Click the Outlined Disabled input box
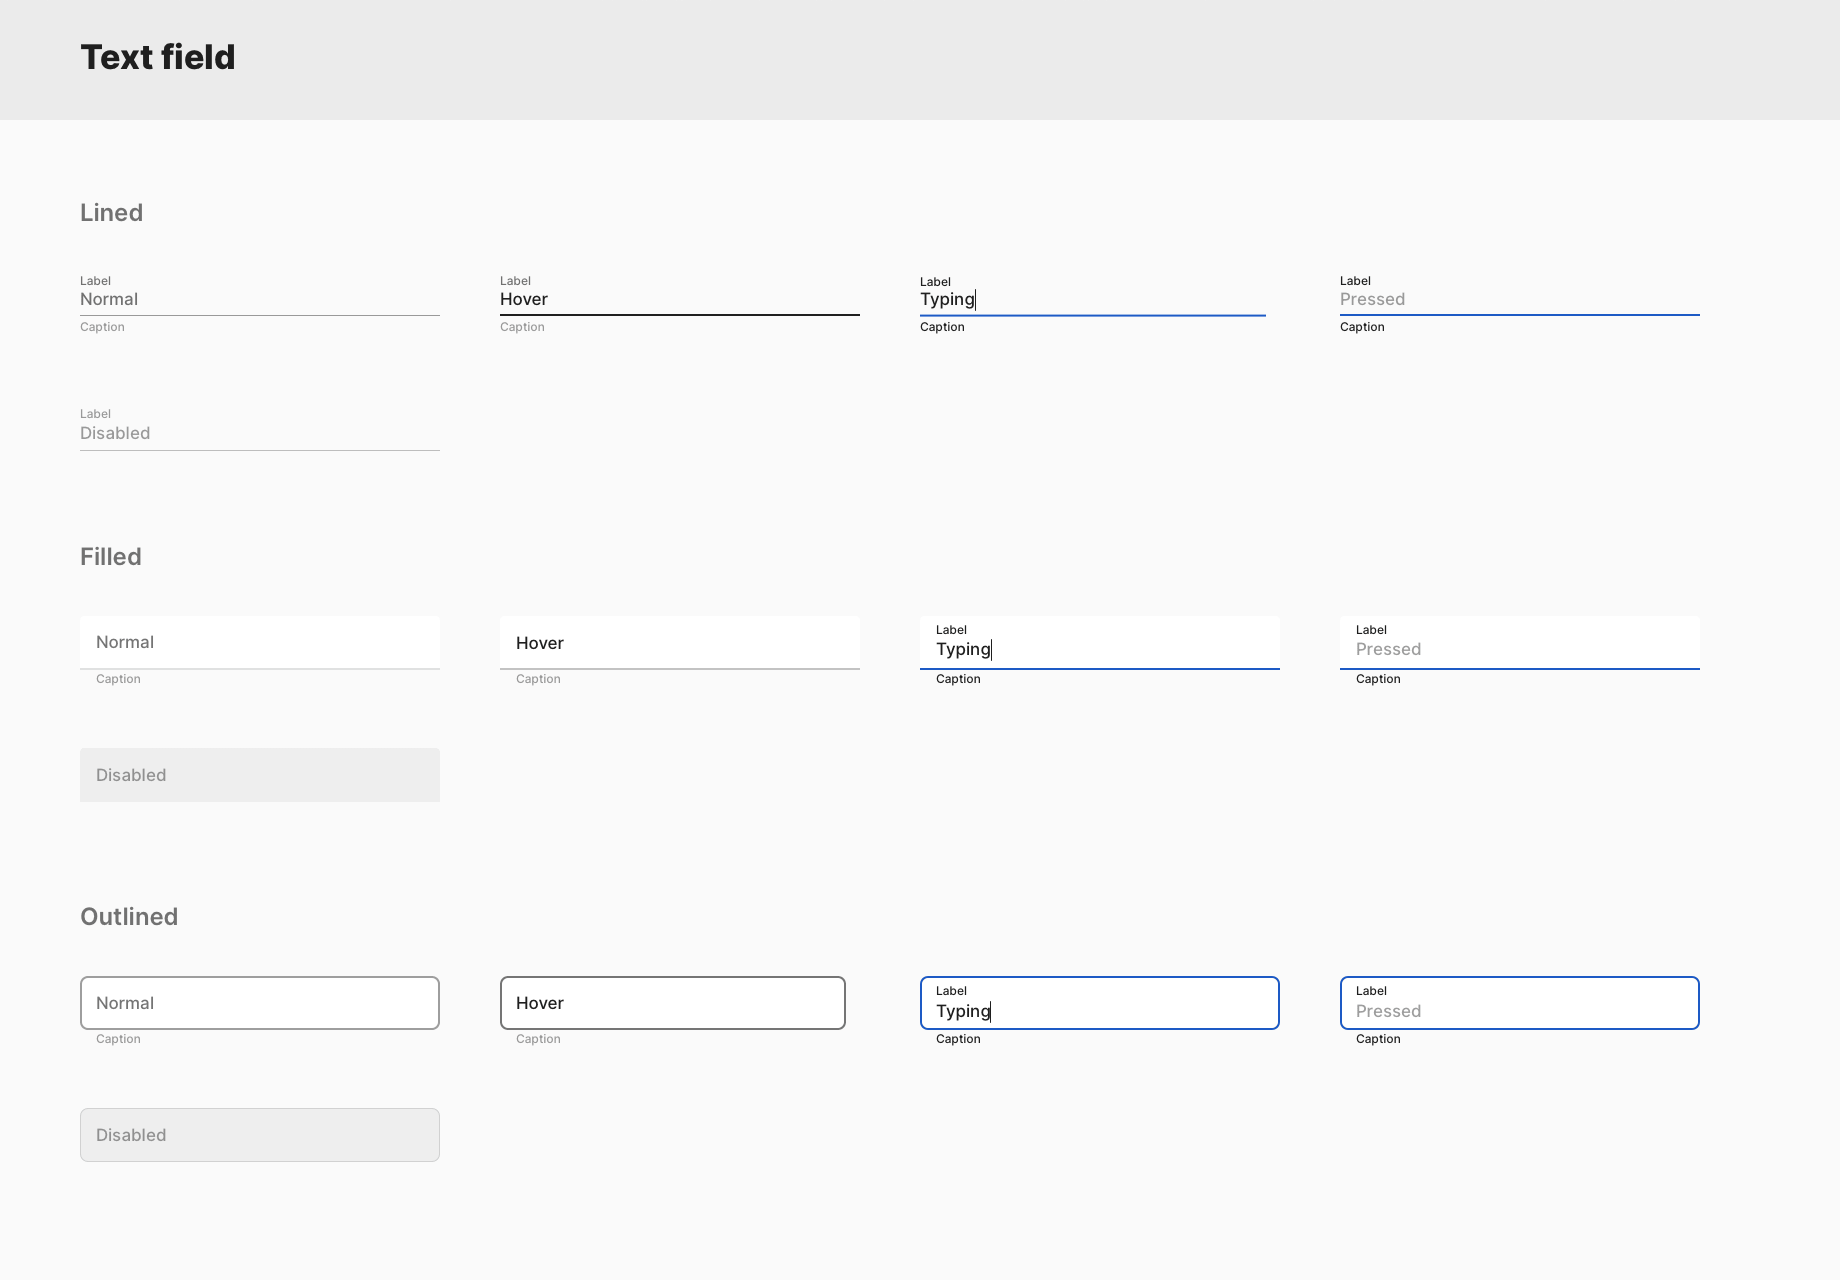 [x=258, y=1134]
